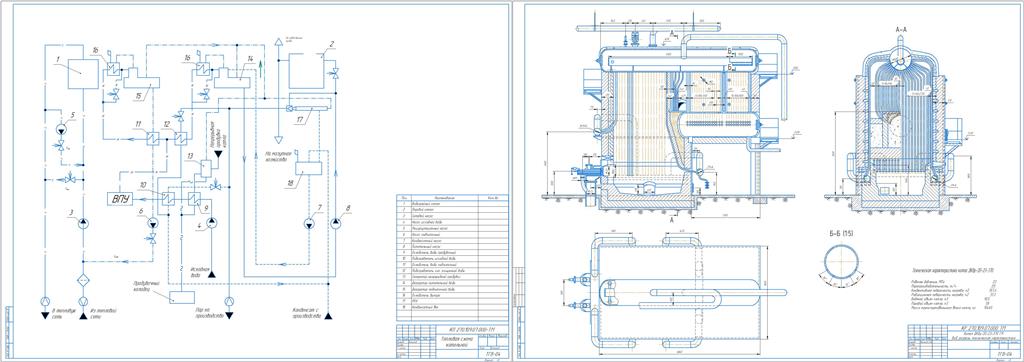This screenshot has width=1024, height=362.
Task: Click pump symbol number 8
Action: [335, 224]
